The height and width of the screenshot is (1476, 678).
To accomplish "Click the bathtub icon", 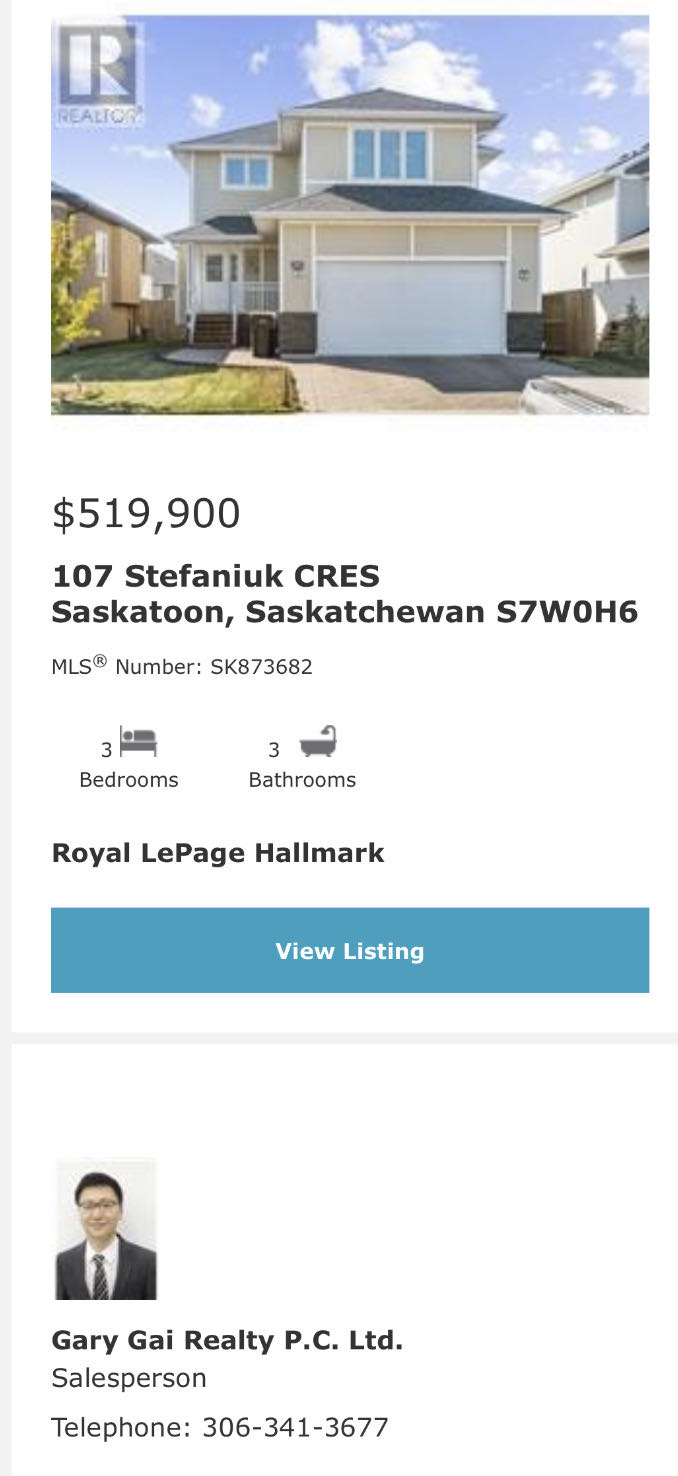I will click(318, 742).
